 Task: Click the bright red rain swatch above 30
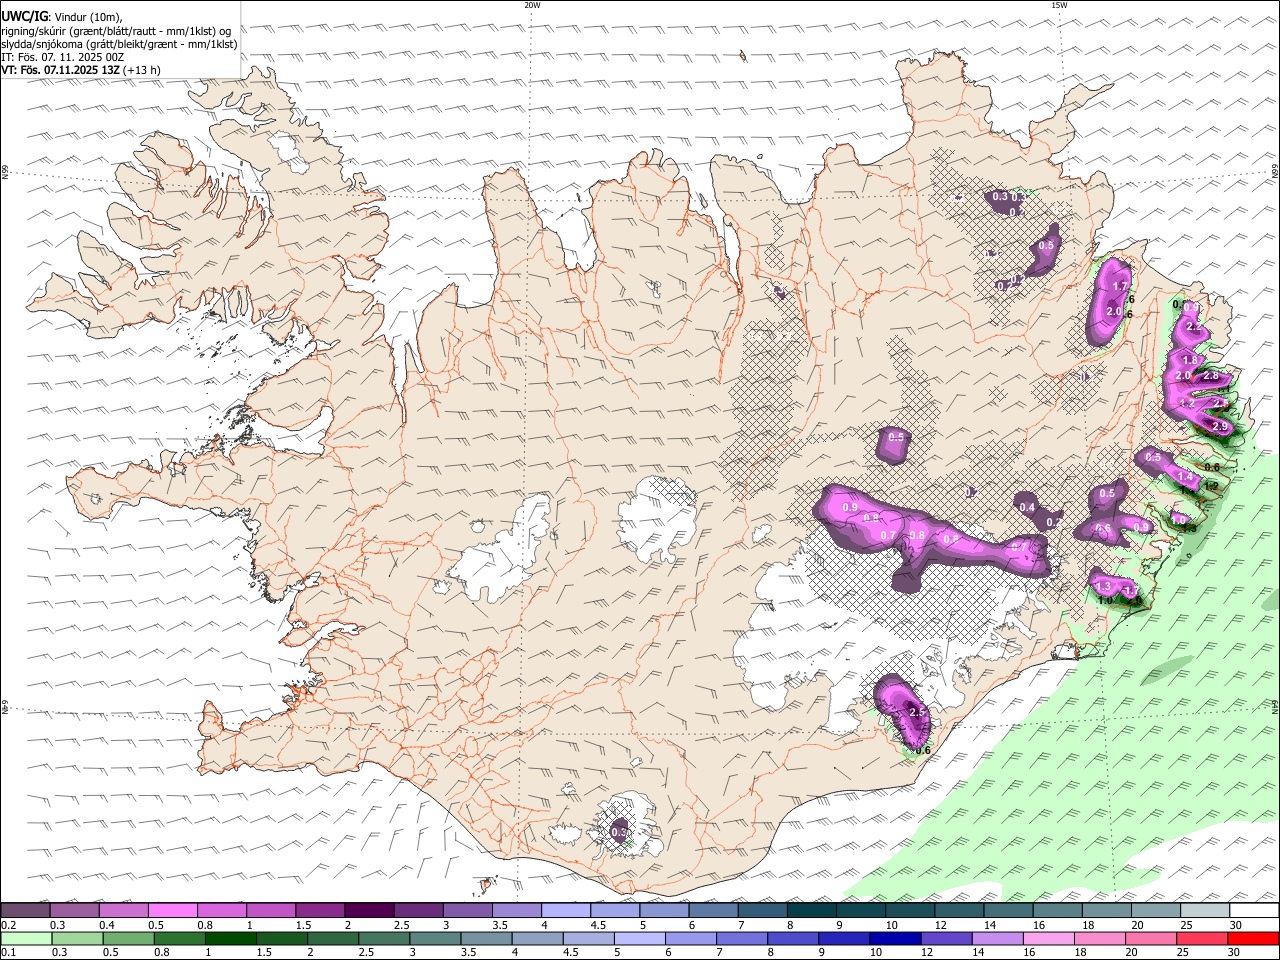pyautogui.click(x=1254, y=938)
